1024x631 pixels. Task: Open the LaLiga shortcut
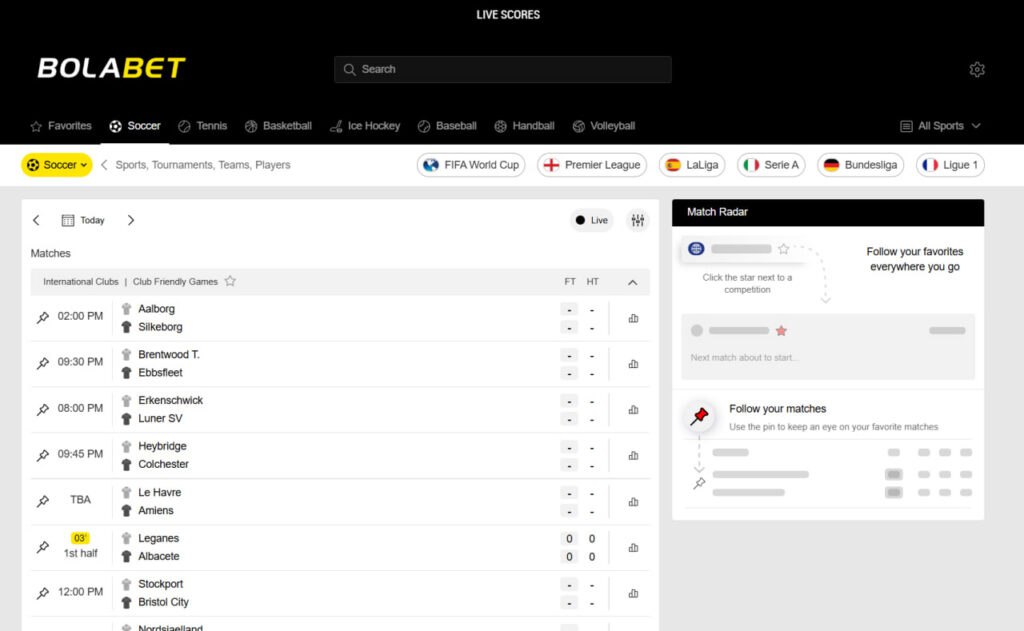(x=692, y=165)
